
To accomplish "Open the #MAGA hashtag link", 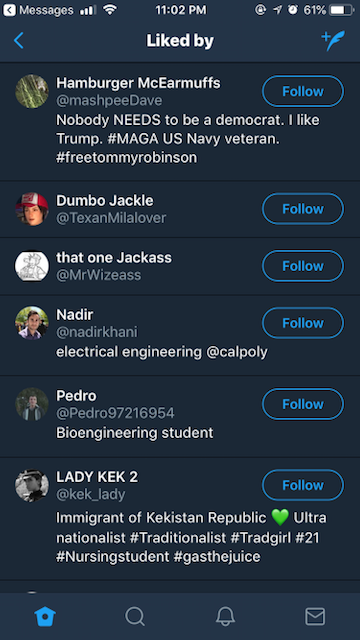I will click(x=131, y=139).
